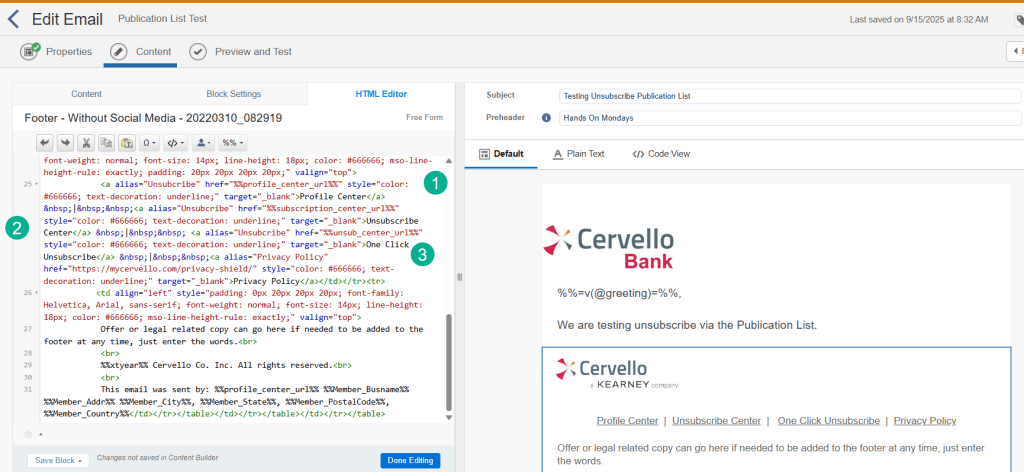Open the %% substitution strings dropdown
Image resolution: width=1024 pixels, height=472 pixels.
(233, 143)
